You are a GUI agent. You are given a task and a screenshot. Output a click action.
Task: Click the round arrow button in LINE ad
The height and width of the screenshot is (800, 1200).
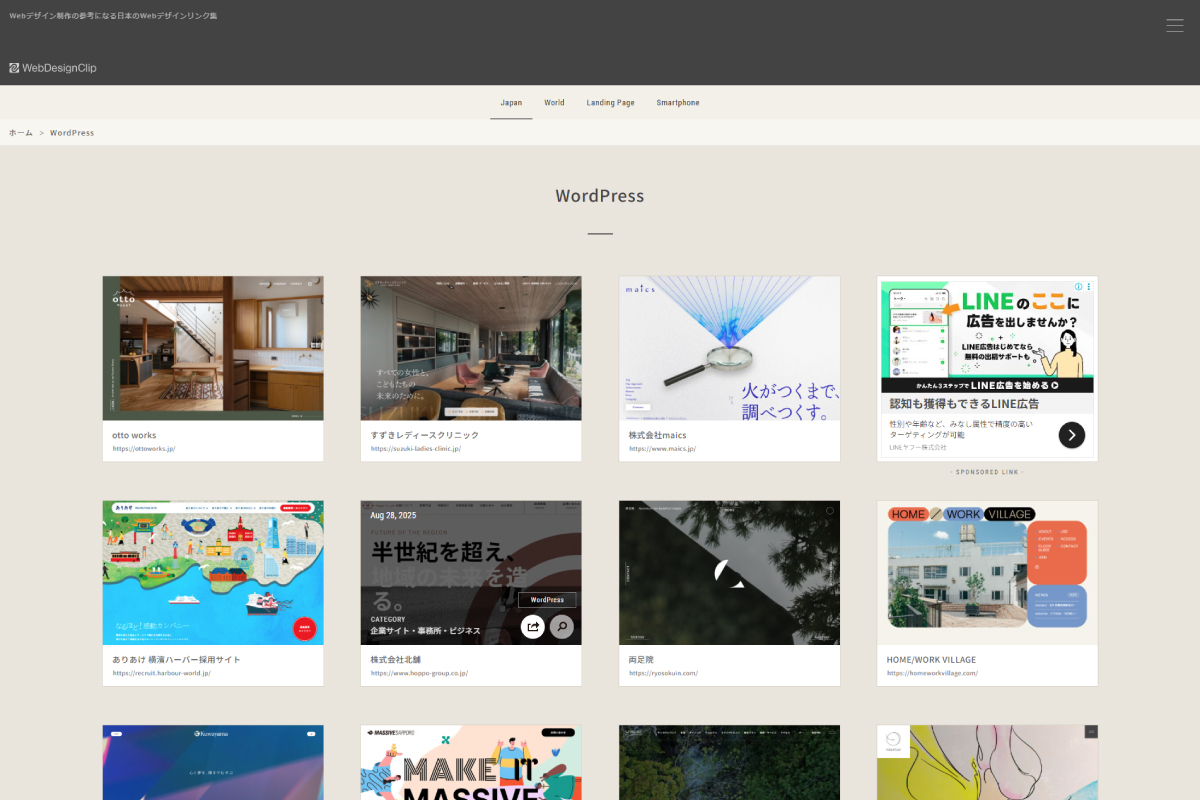[1071, 435]
